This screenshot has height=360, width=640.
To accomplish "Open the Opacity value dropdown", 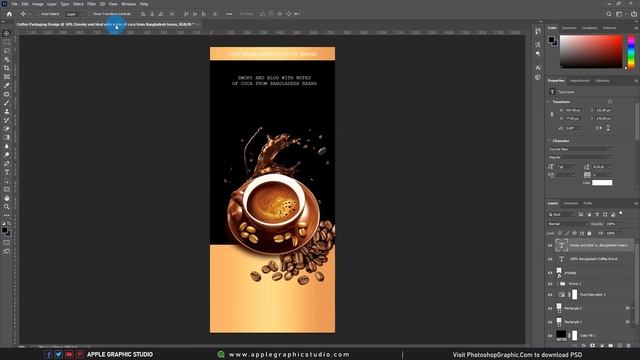I will point(612,224).
